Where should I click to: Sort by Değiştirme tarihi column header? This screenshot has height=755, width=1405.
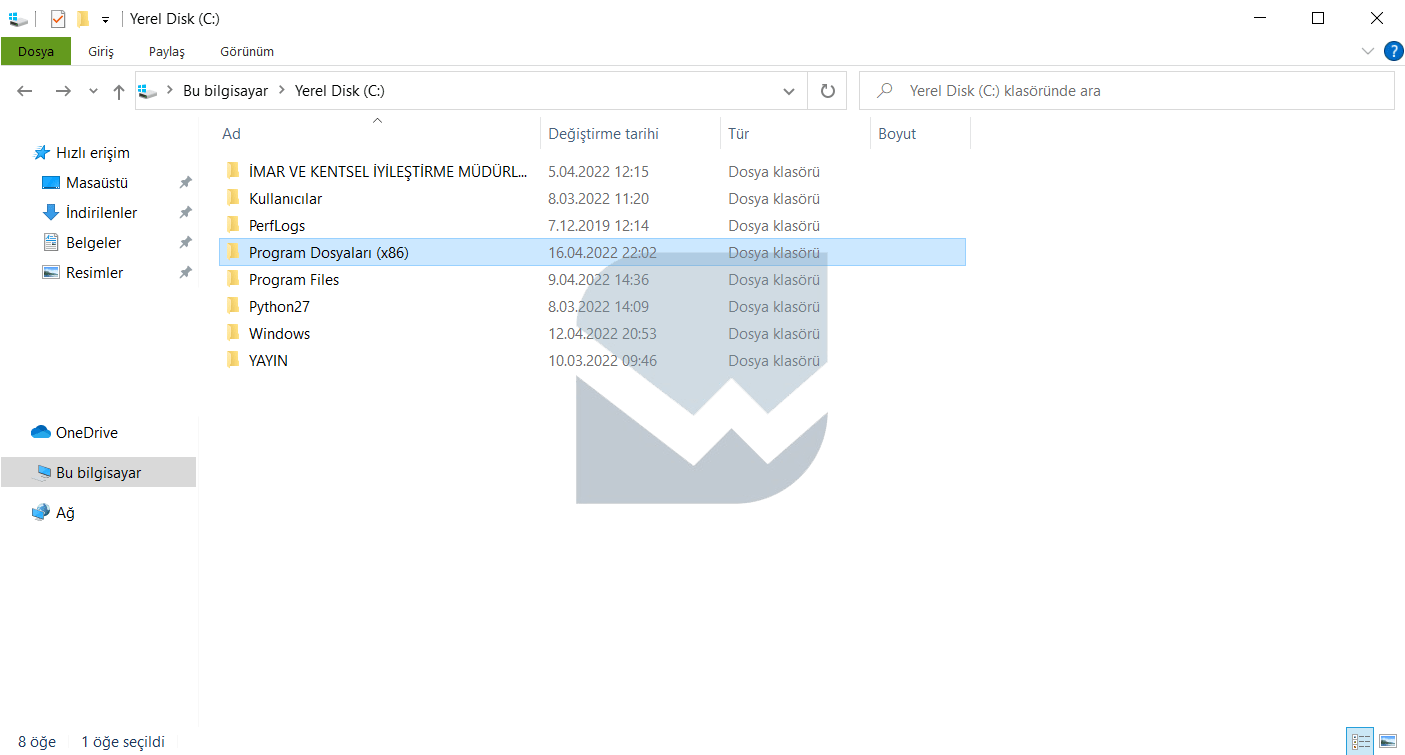(x=603, y=134)
